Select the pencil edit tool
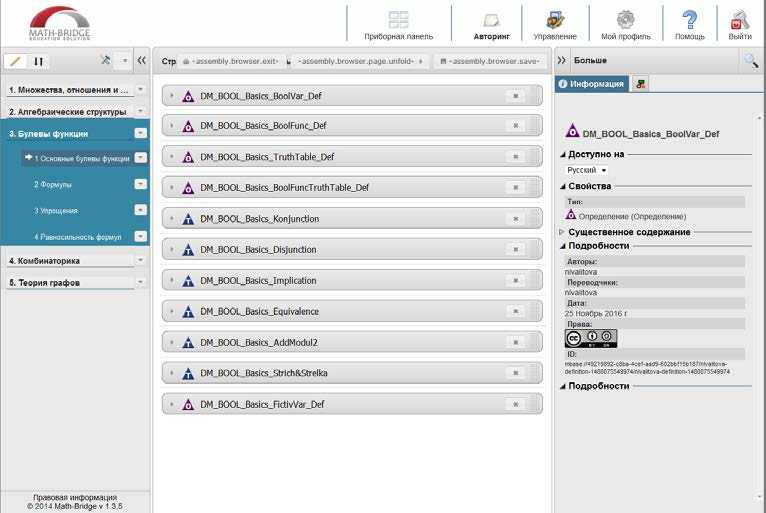This screenshot has width=766, height=513. (15, 61)
